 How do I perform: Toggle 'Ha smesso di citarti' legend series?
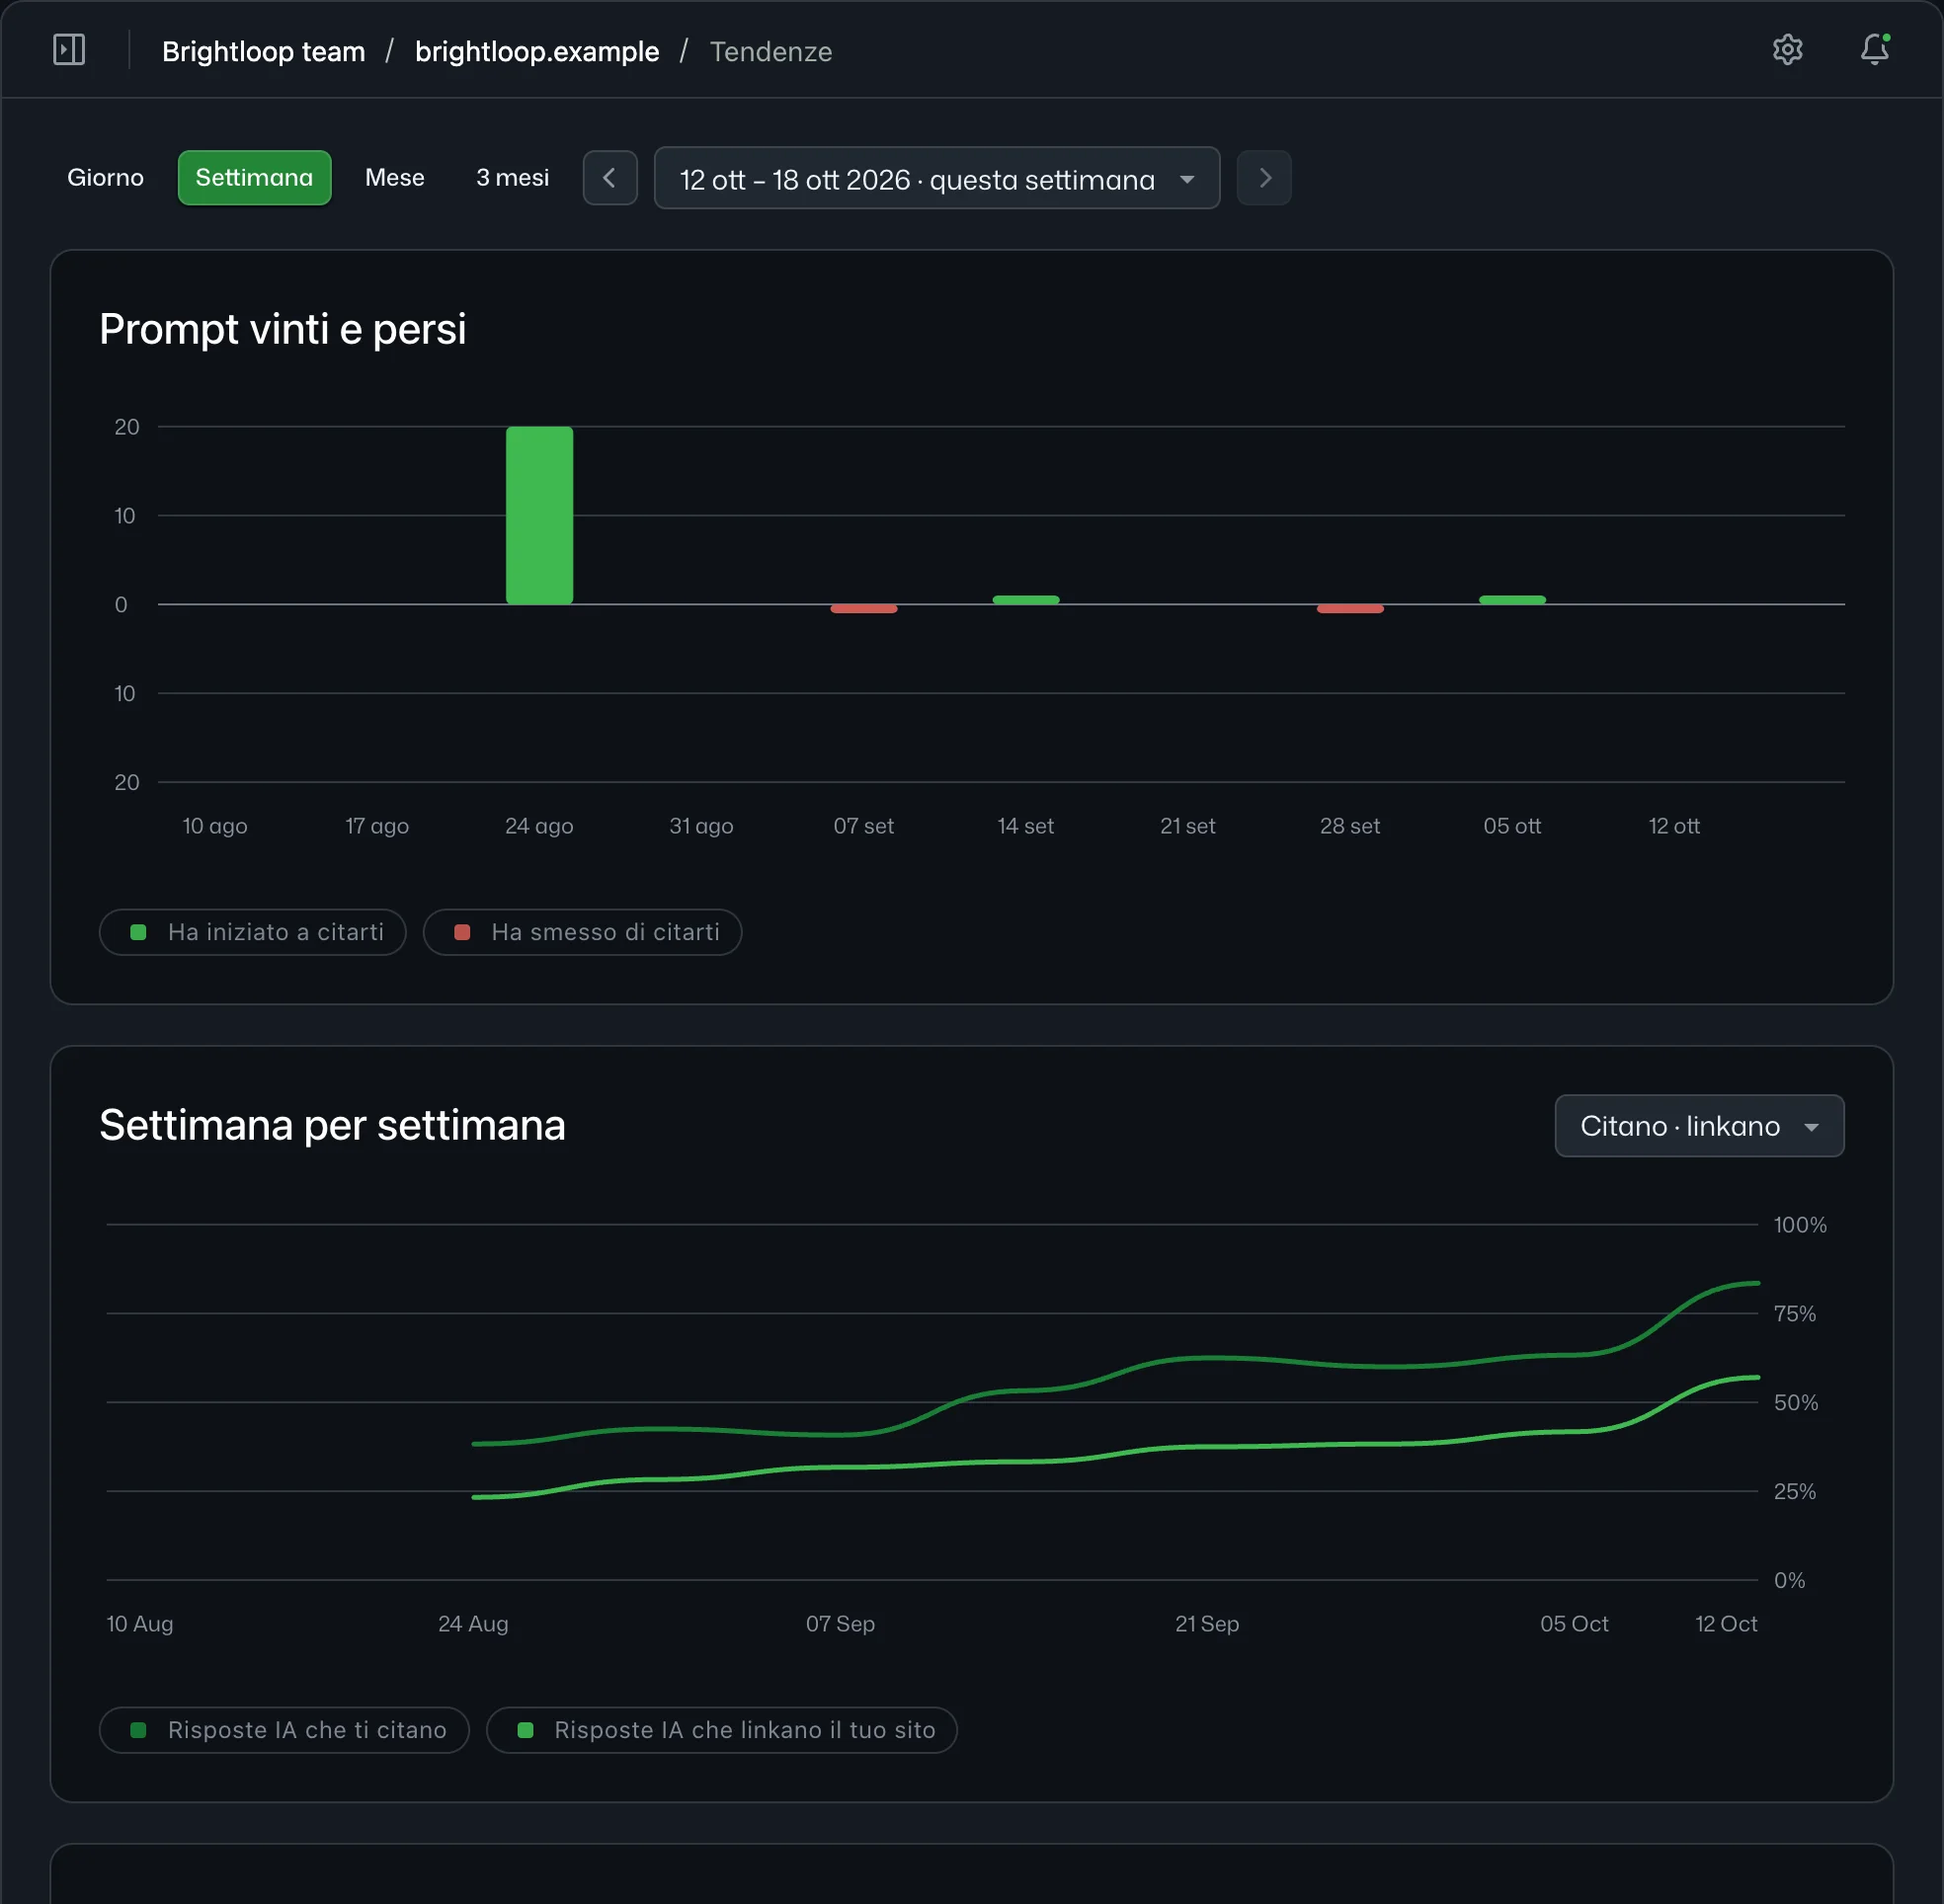pos(582,932)
